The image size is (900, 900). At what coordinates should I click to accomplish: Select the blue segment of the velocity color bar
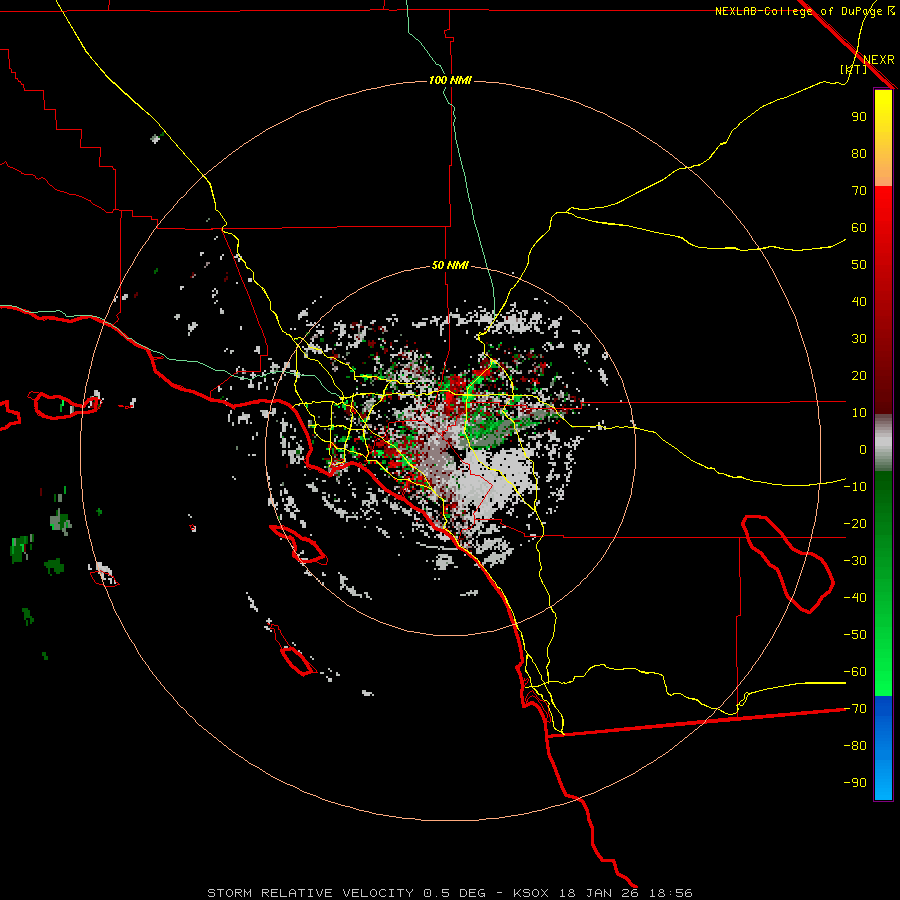[x=883, y=748]
